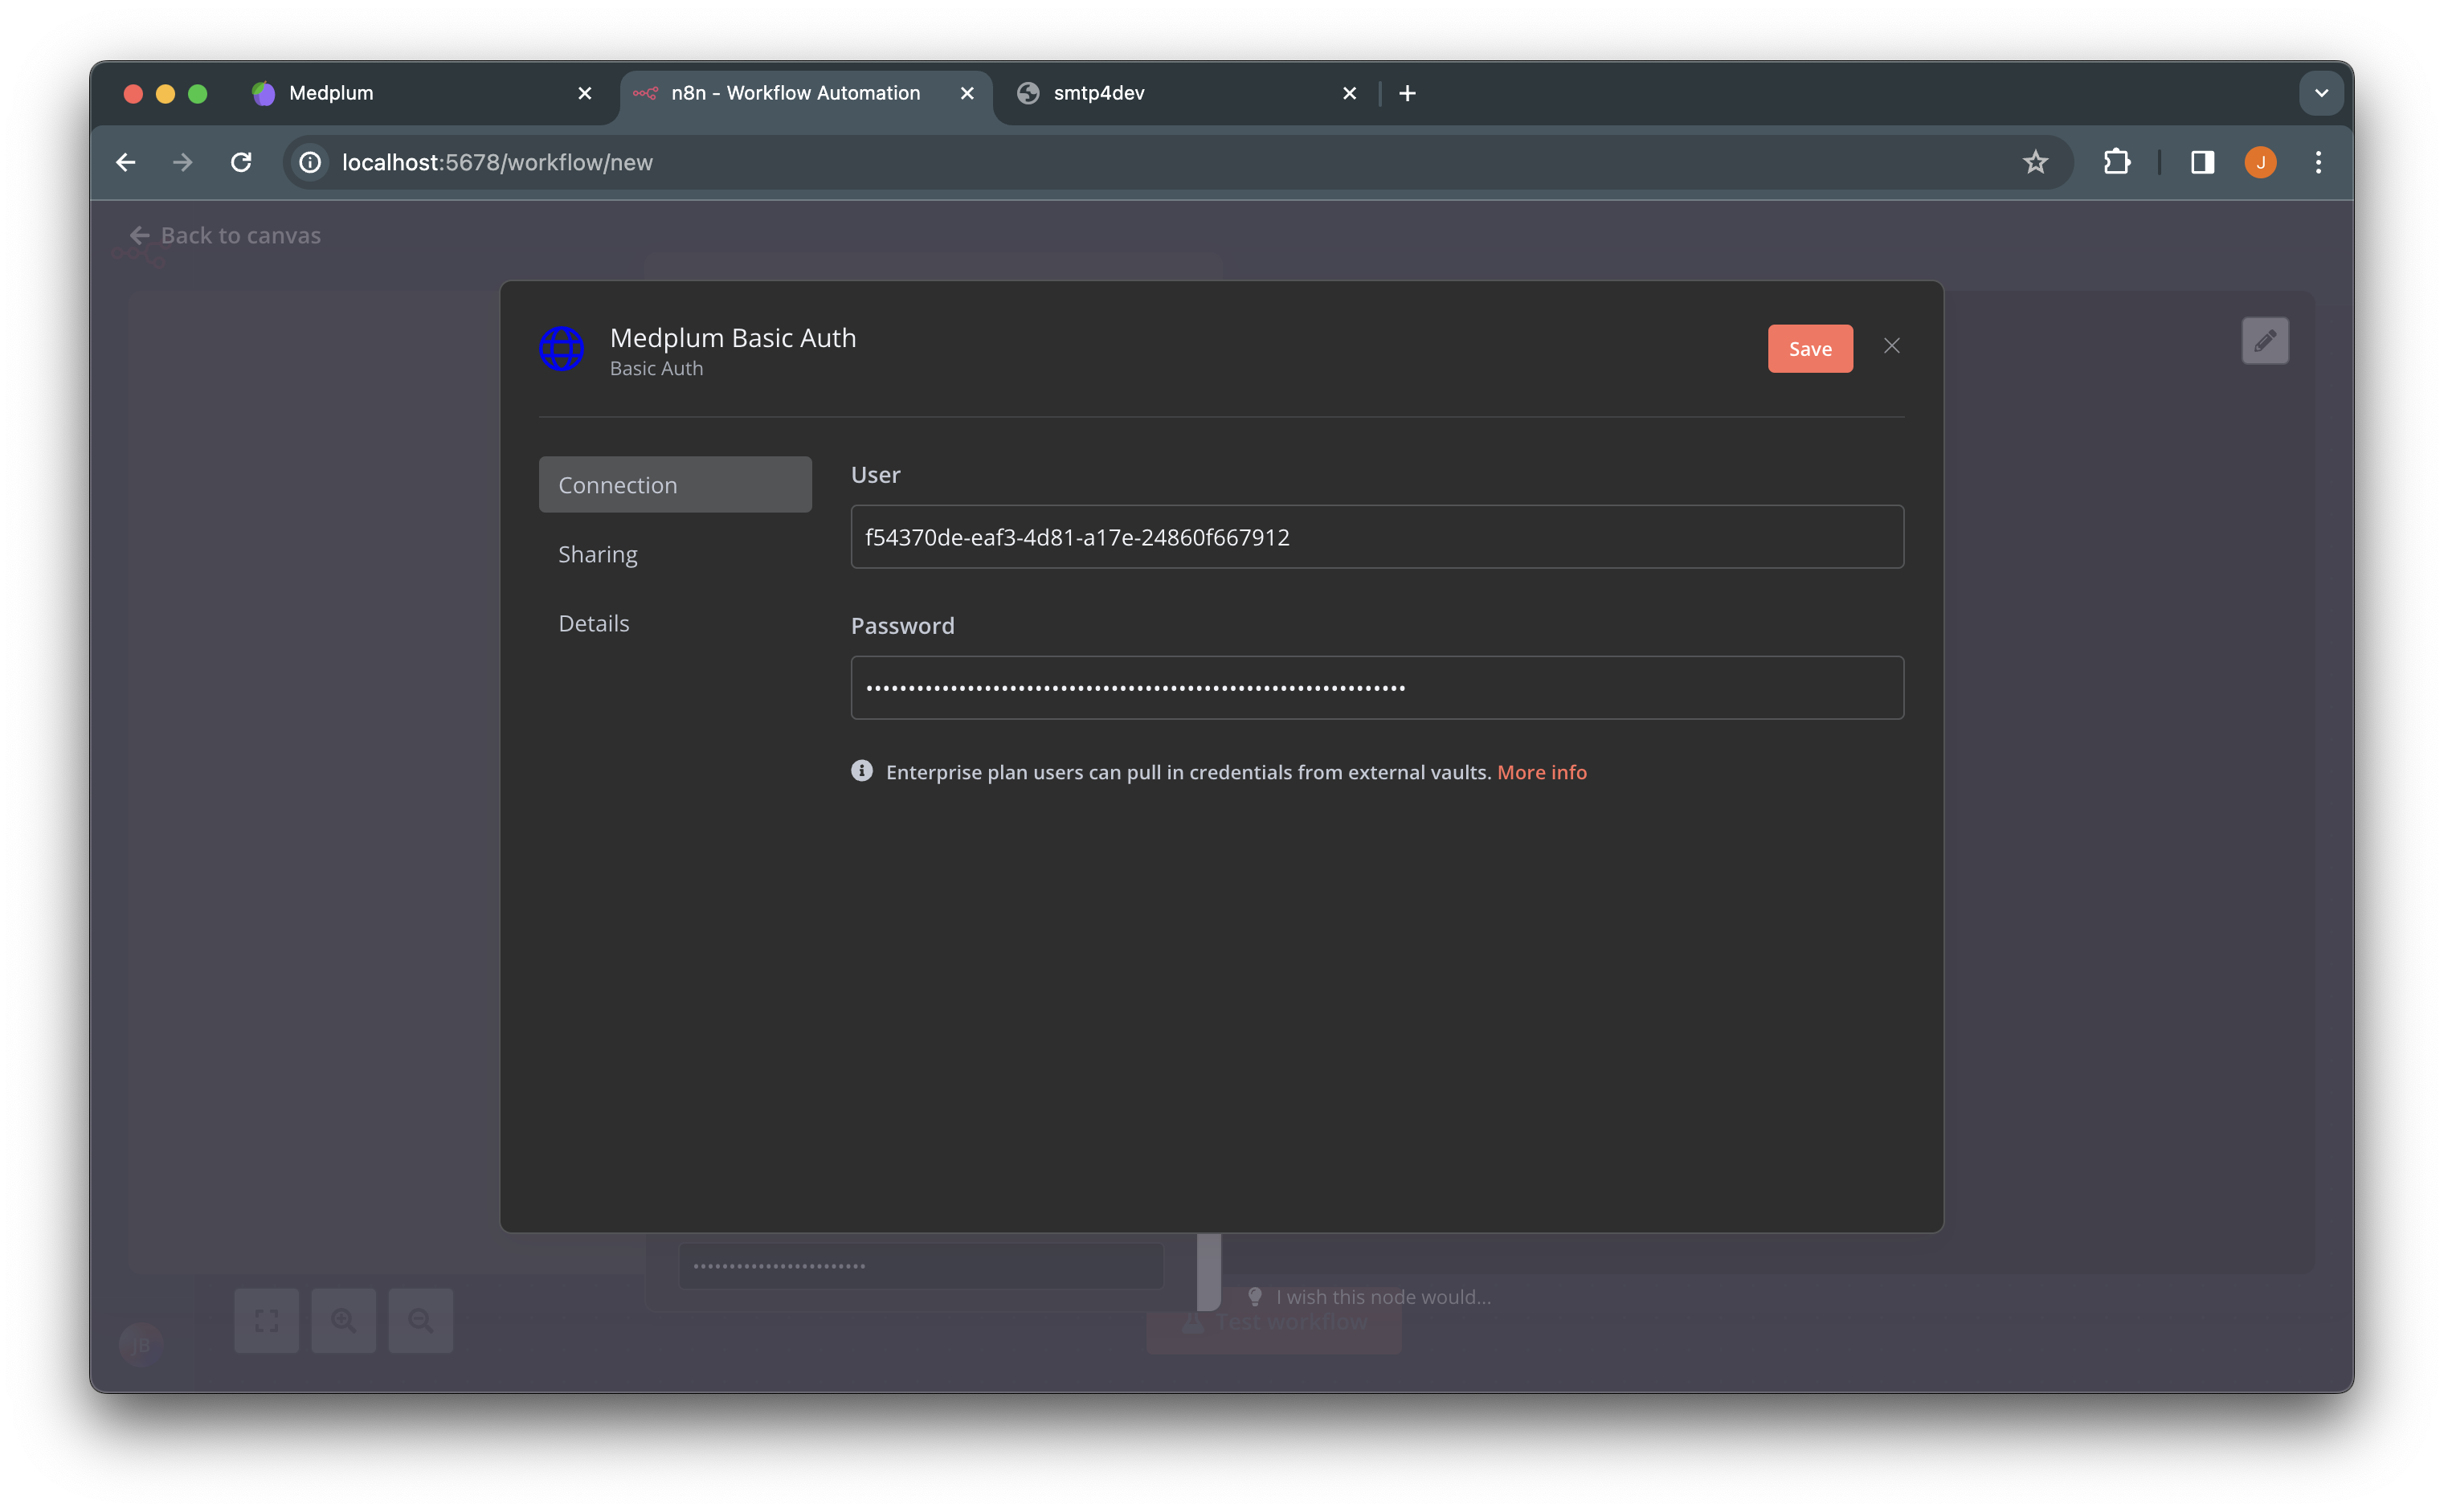2444x1512 pixels.
Task: Go Back to canvas
Action: [x=226, y=236]
